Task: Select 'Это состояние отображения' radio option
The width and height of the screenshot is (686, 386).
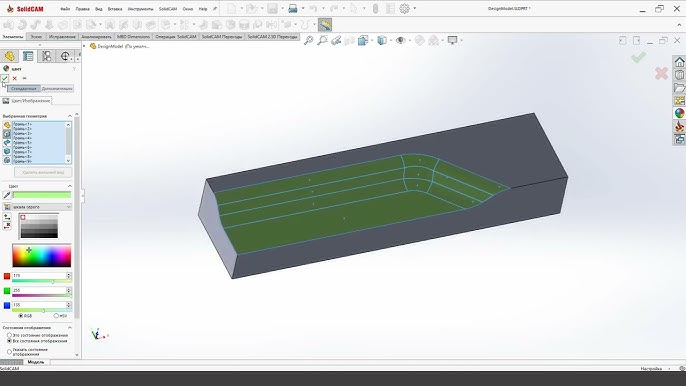Action: [9, 335]
